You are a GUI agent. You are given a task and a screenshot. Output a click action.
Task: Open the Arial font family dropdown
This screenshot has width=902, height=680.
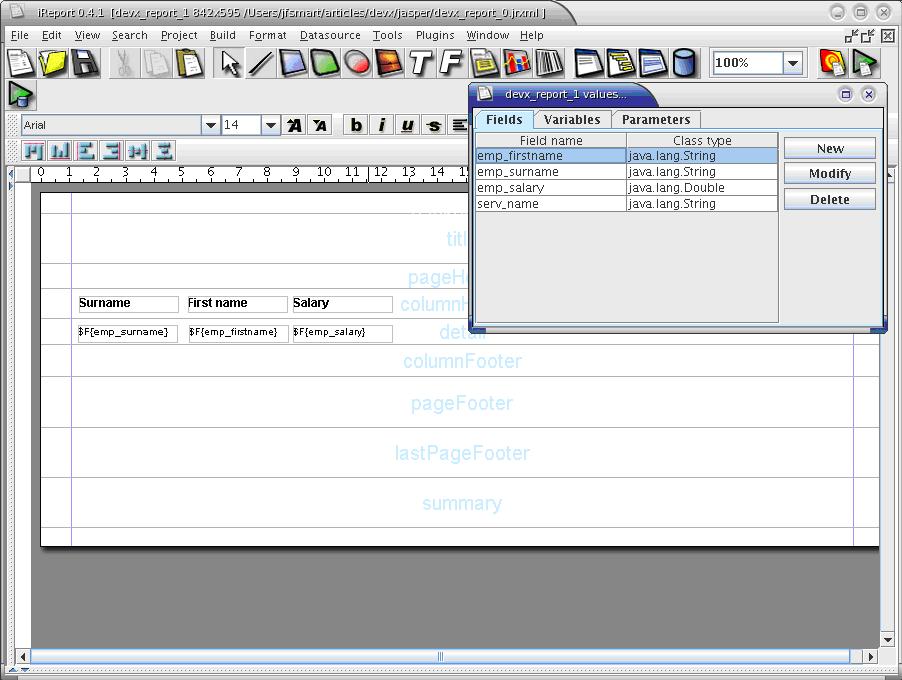(211, 125)
